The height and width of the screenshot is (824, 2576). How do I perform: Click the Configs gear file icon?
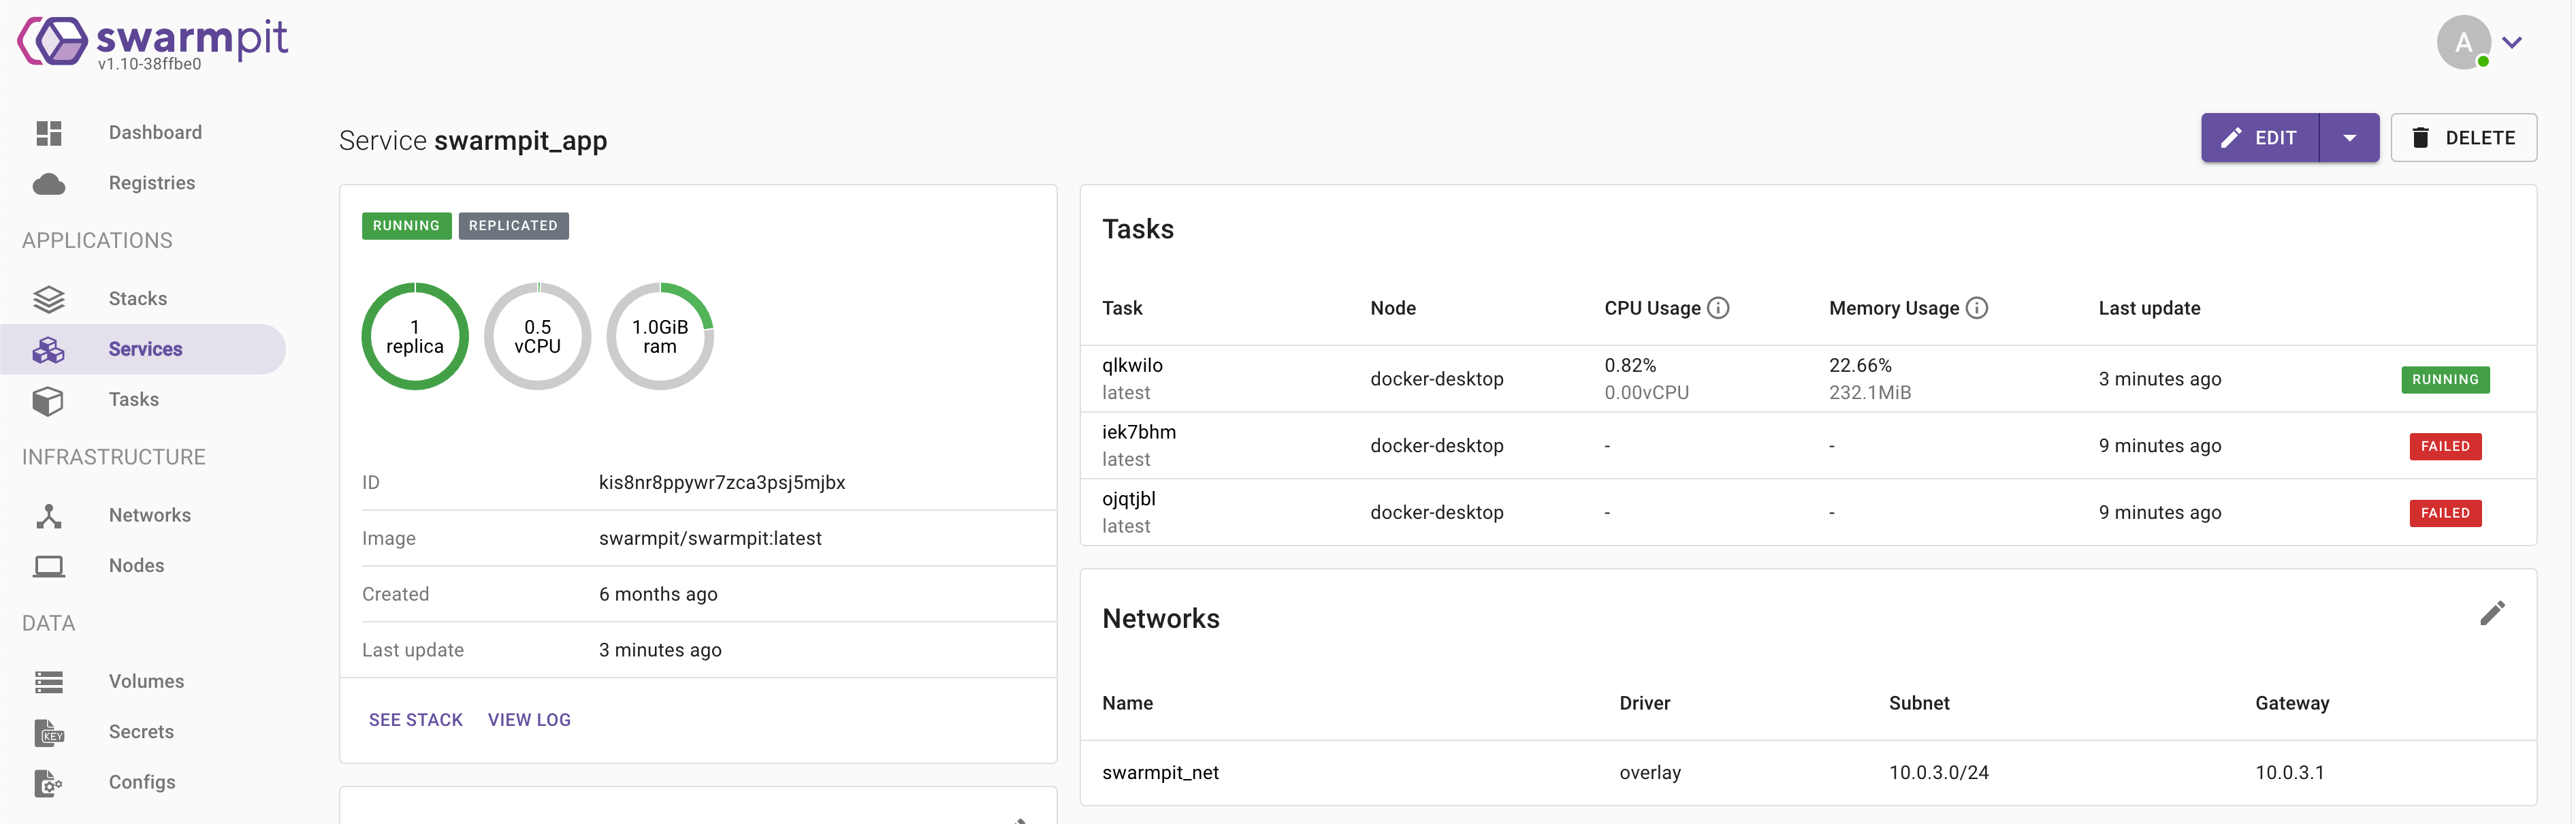tap(48, 783)
